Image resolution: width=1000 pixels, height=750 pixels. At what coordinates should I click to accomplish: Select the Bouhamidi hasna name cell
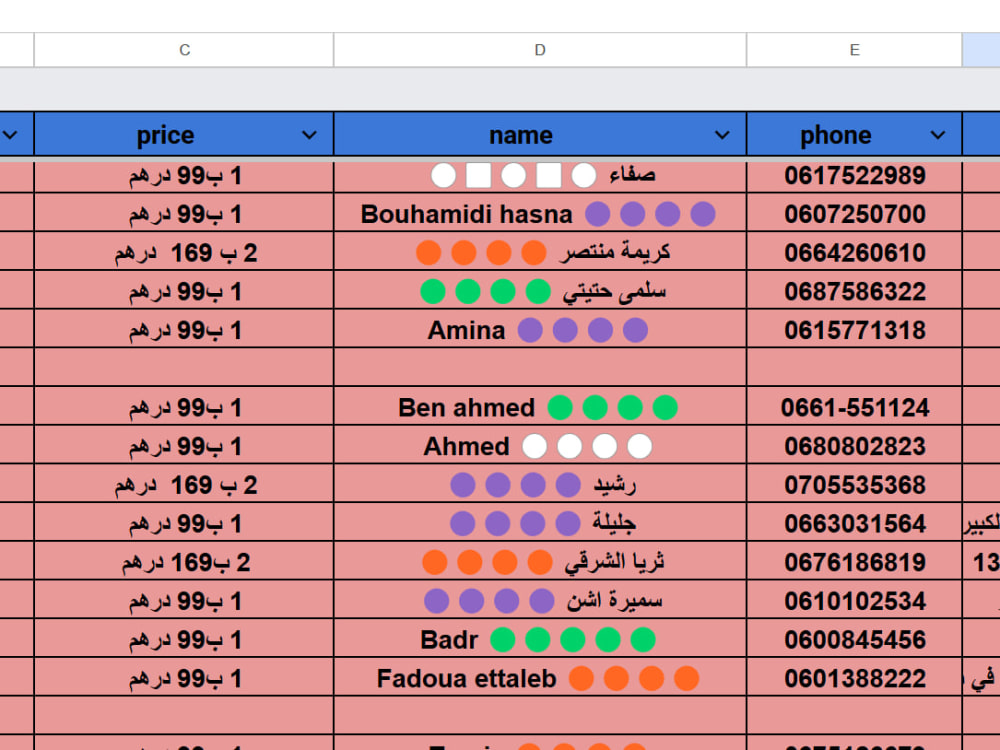[540, 214]
